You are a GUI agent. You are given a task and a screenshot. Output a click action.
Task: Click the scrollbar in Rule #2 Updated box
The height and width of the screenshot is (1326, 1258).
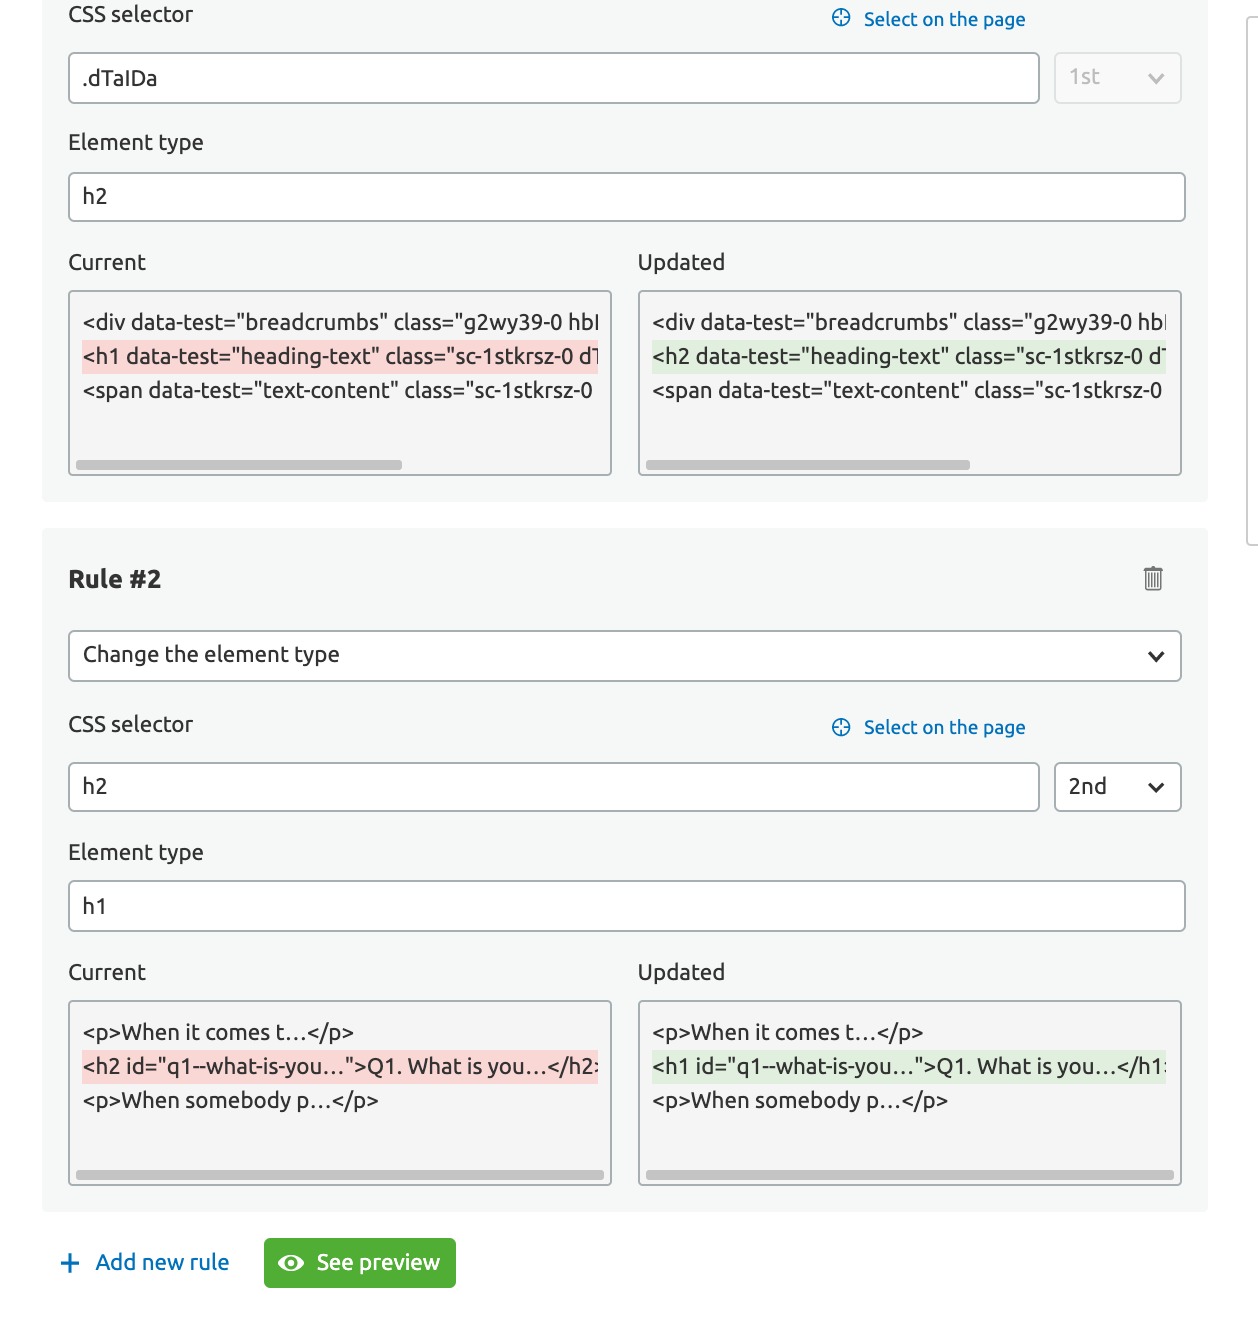pos(909,1175)
